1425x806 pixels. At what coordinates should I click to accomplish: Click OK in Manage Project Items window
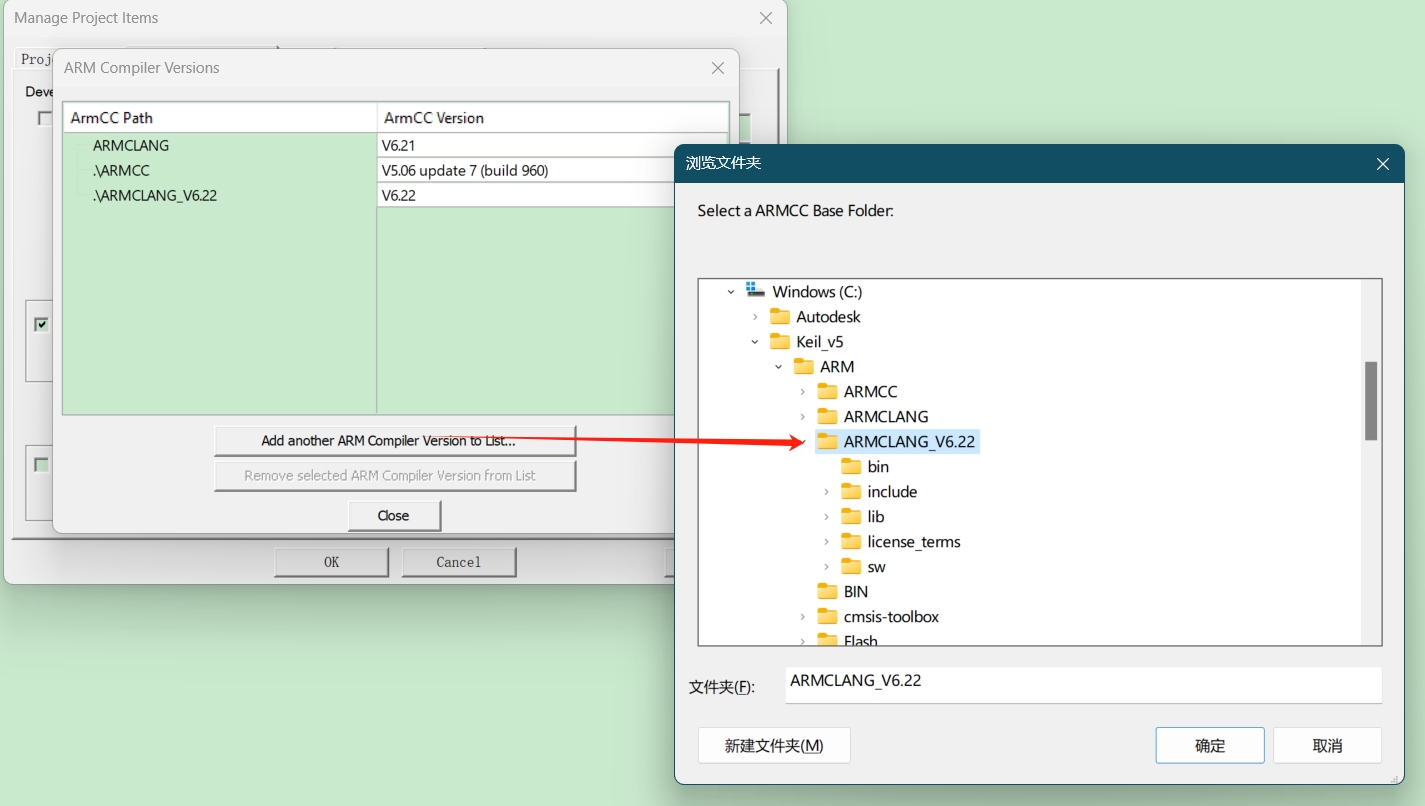click(331, 562)
